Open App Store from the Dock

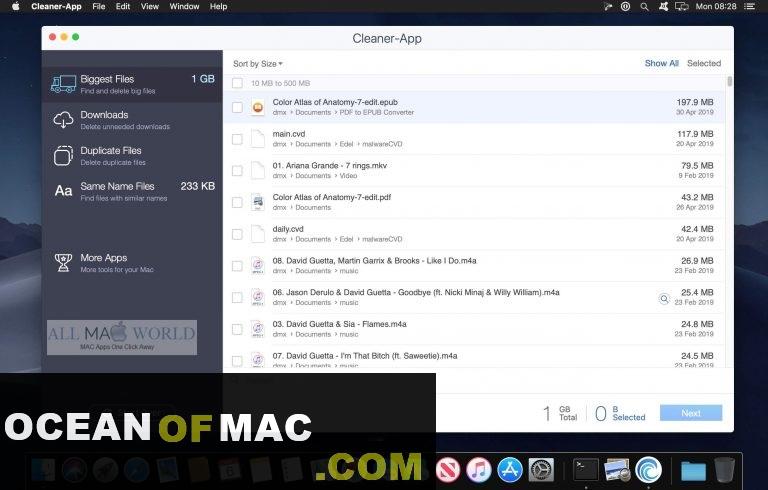[x=510, y=469]
